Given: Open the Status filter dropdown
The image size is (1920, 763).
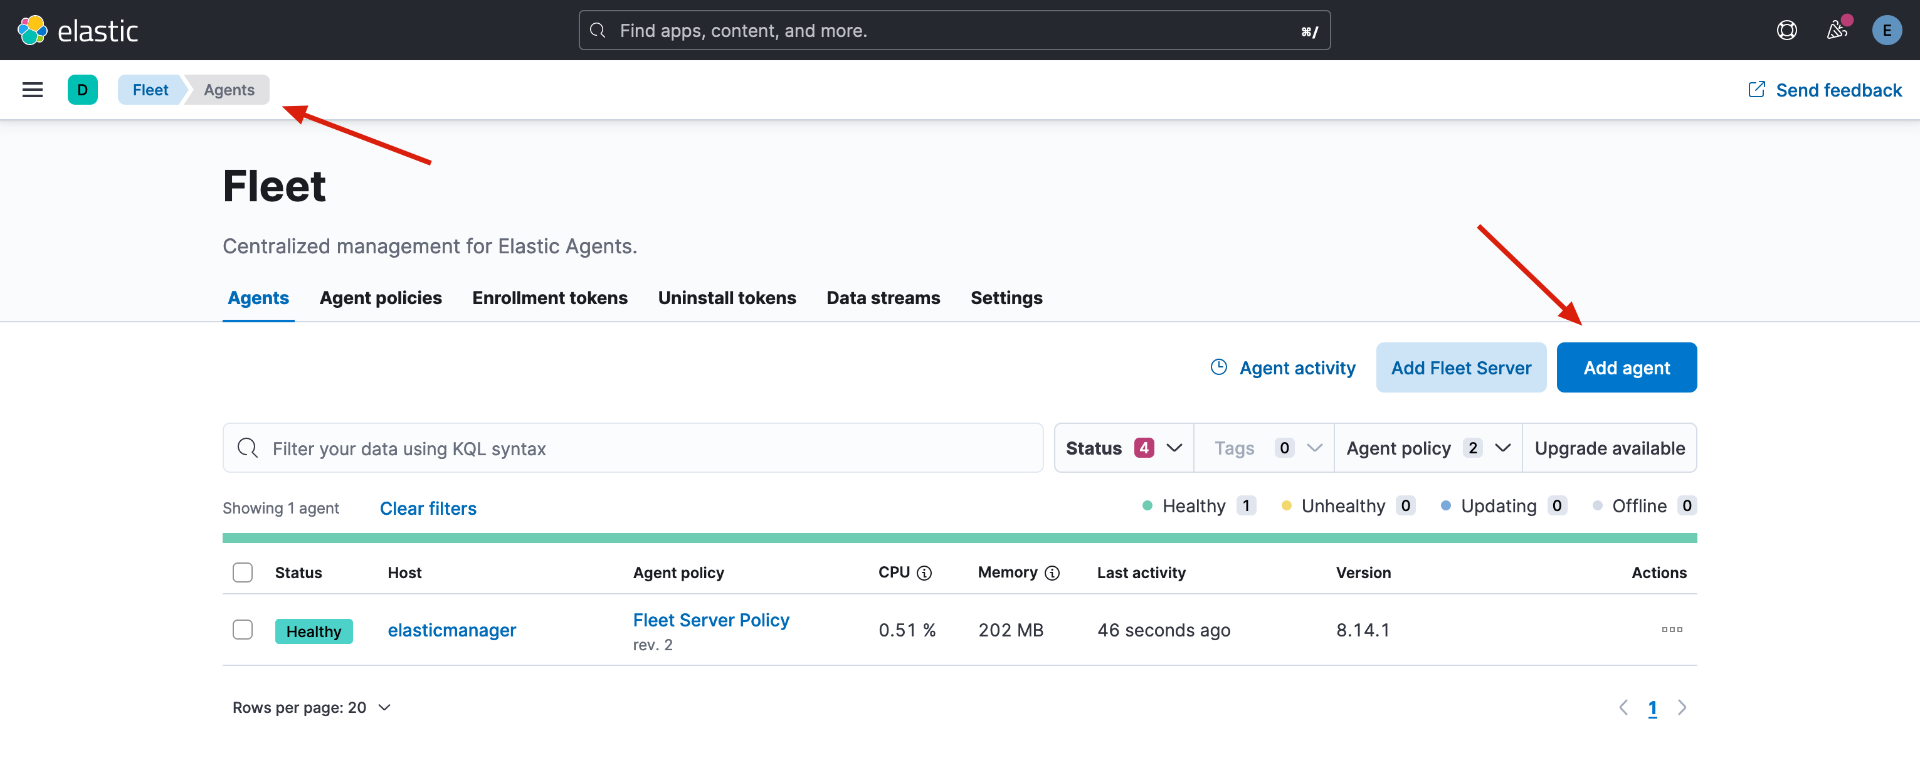Looking at the screenshot, I should [x=1124, y=448].
